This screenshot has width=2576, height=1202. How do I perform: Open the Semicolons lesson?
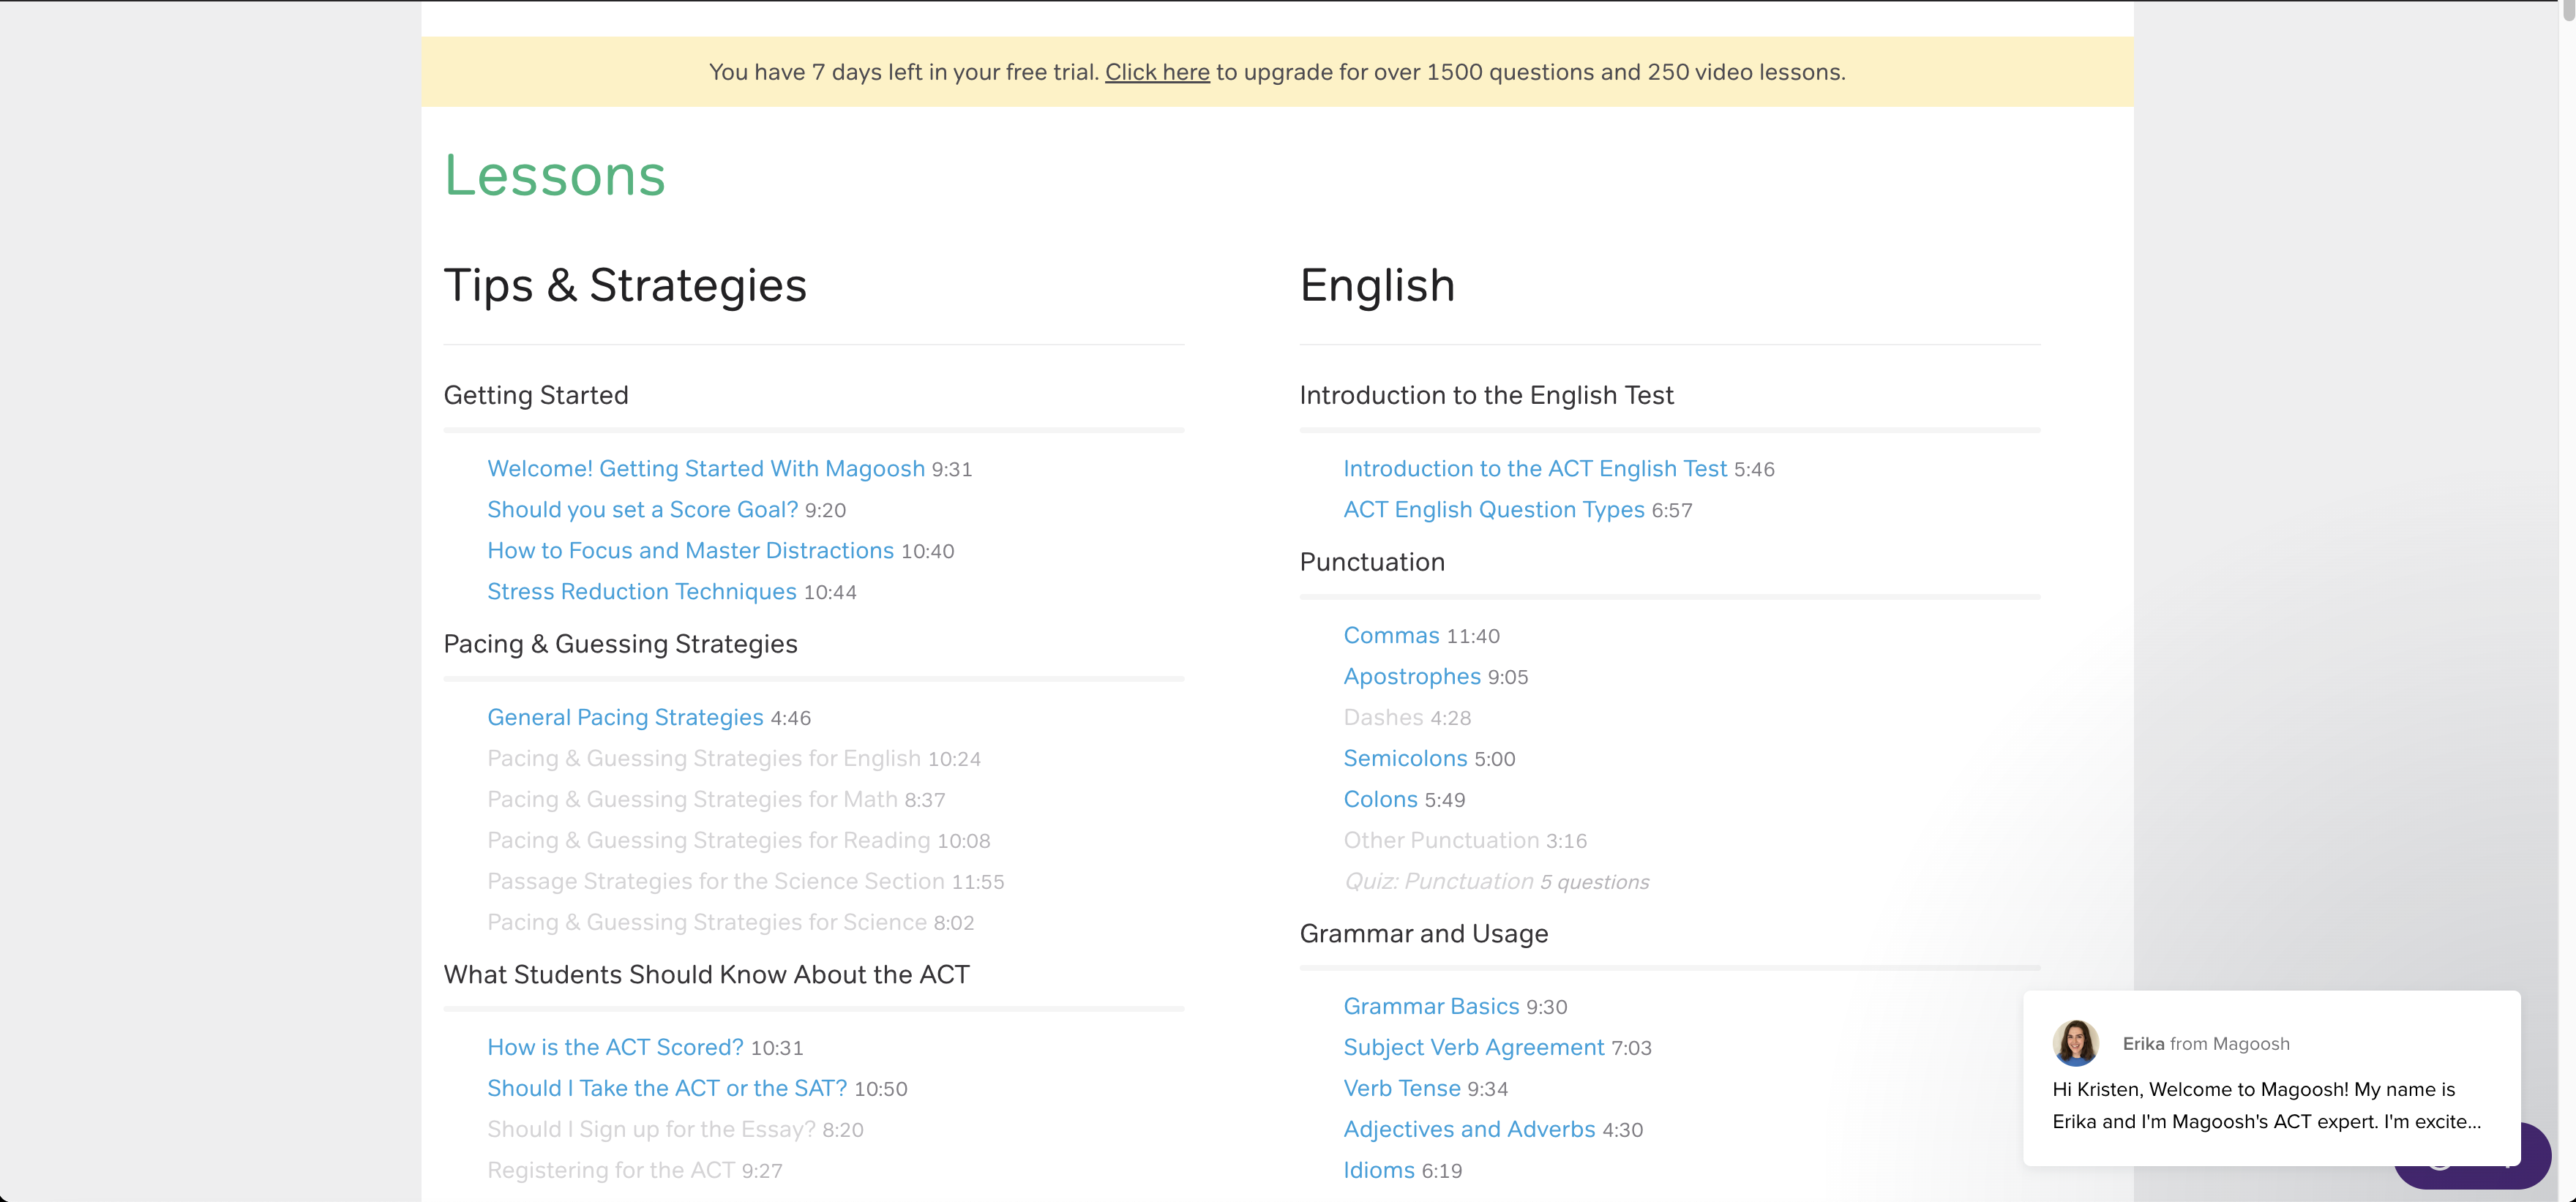pyautogui.click(x=1405, y=759)
